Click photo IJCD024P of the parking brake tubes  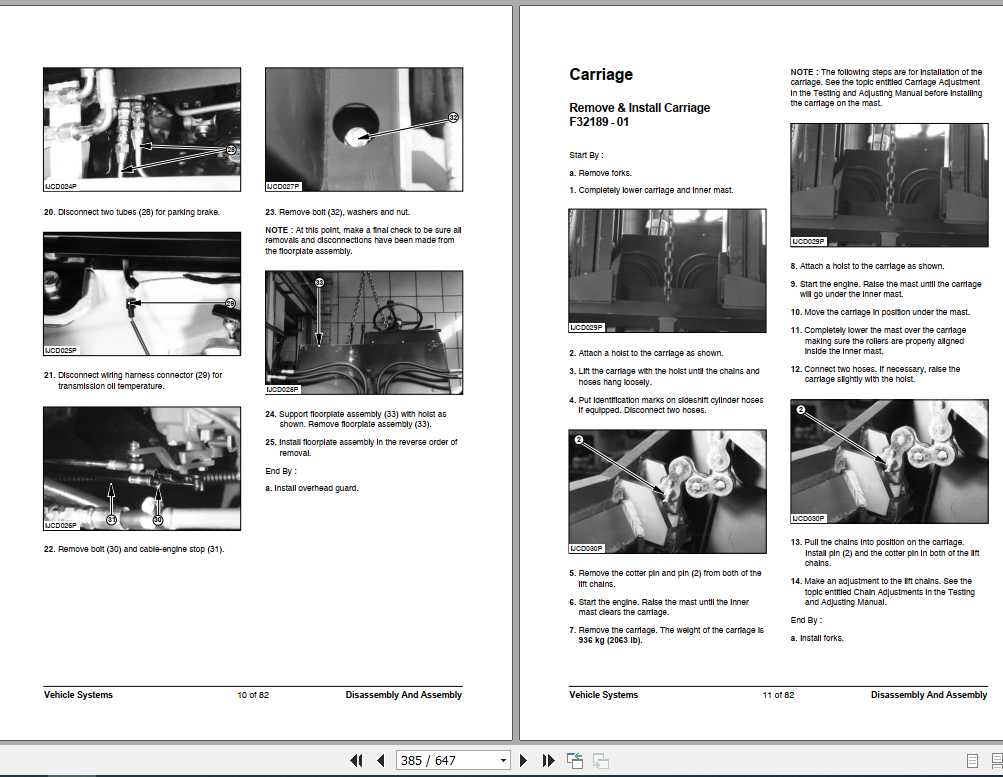pos(140,128)
